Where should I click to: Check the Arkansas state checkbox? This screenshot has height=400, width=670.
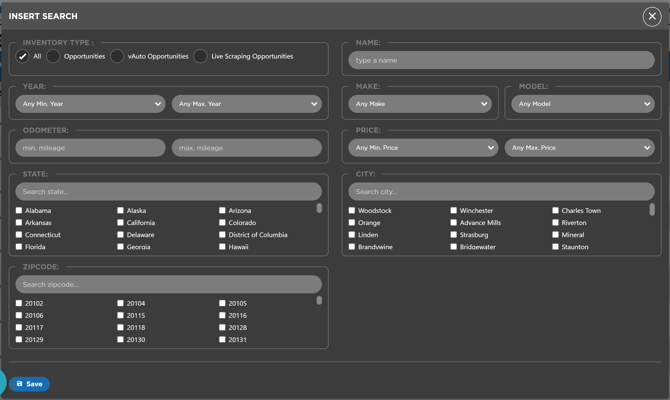click(x=19, y=222)
